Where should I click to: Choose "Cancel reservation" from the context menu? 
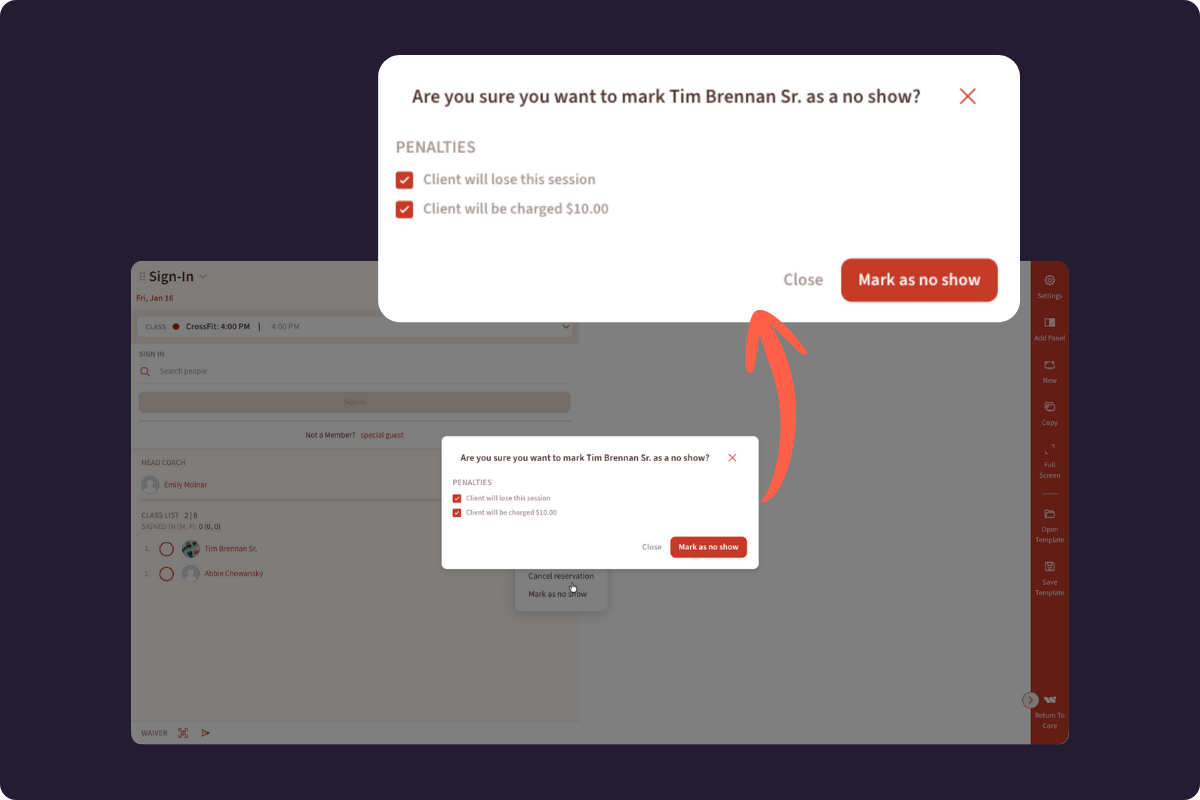pyautogui.click(x=560, y=576)
